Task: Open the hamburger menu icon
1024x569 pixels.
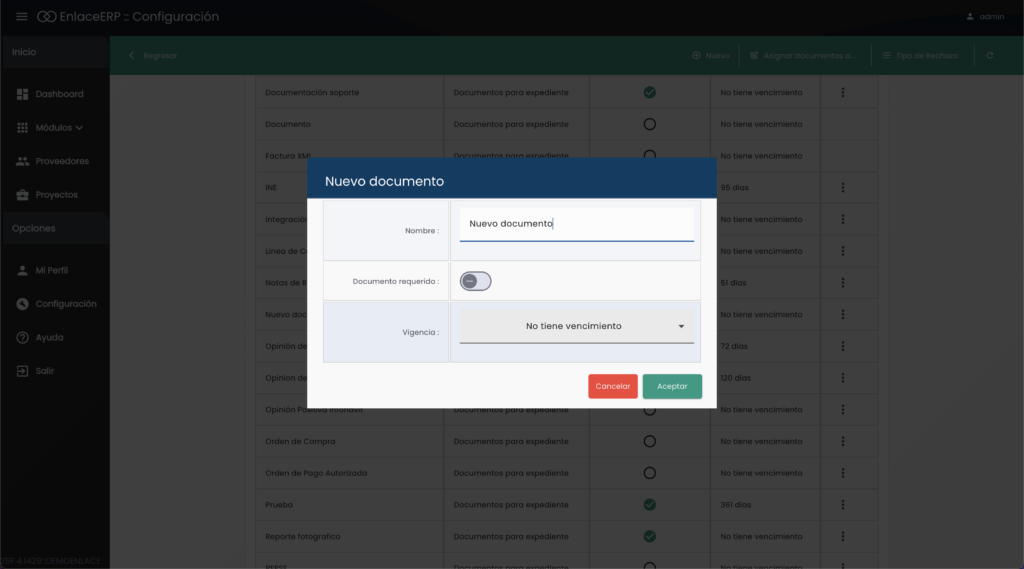Action: [21, 17]
